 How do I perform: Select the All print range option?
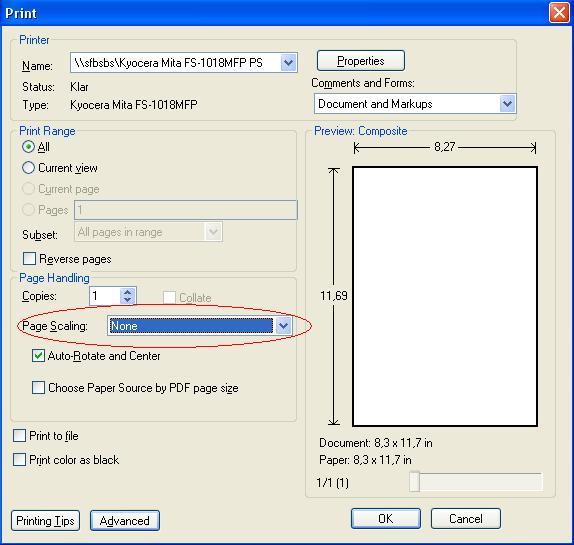[28, 147]
